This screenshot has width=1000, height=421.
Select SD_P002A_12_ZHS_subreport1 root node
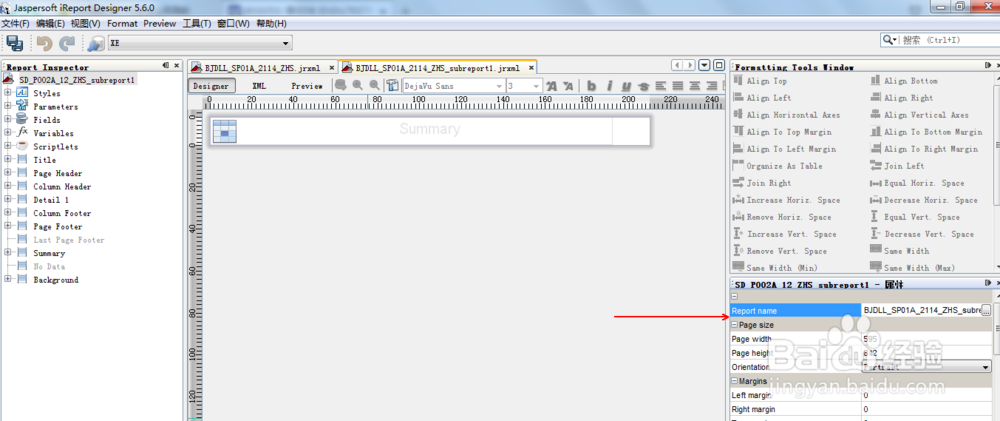click(x=76, y=80)
